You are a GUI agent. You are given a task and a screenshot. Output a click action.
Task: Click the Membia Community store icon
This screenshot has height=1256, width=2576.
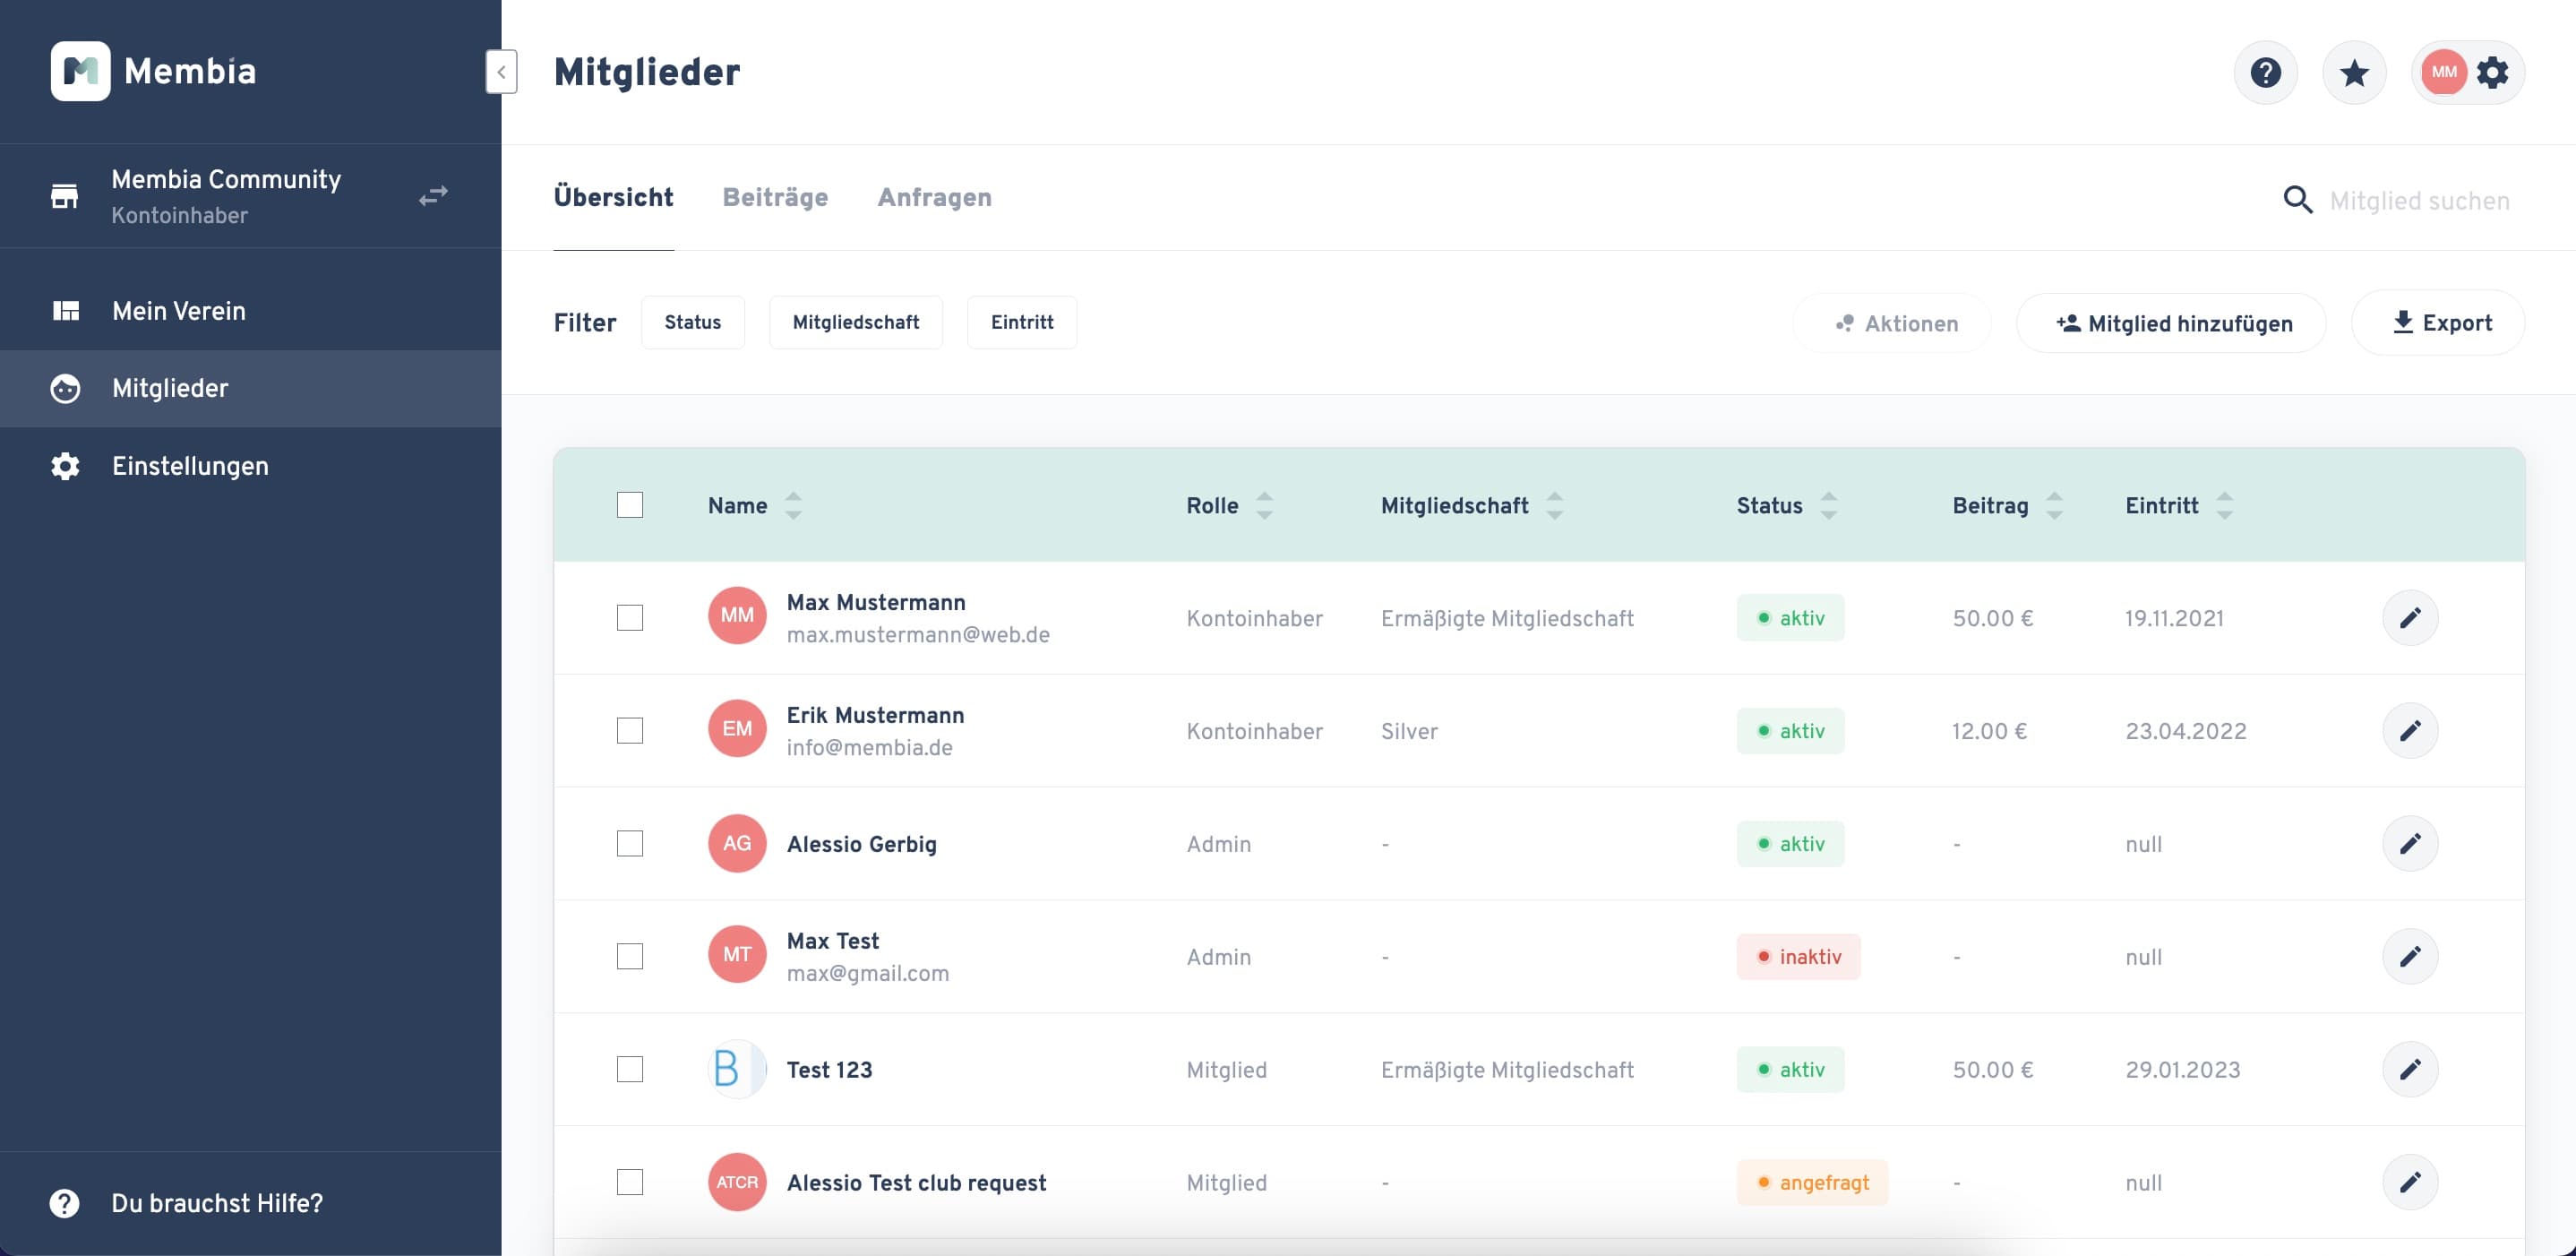pos(65,196)
